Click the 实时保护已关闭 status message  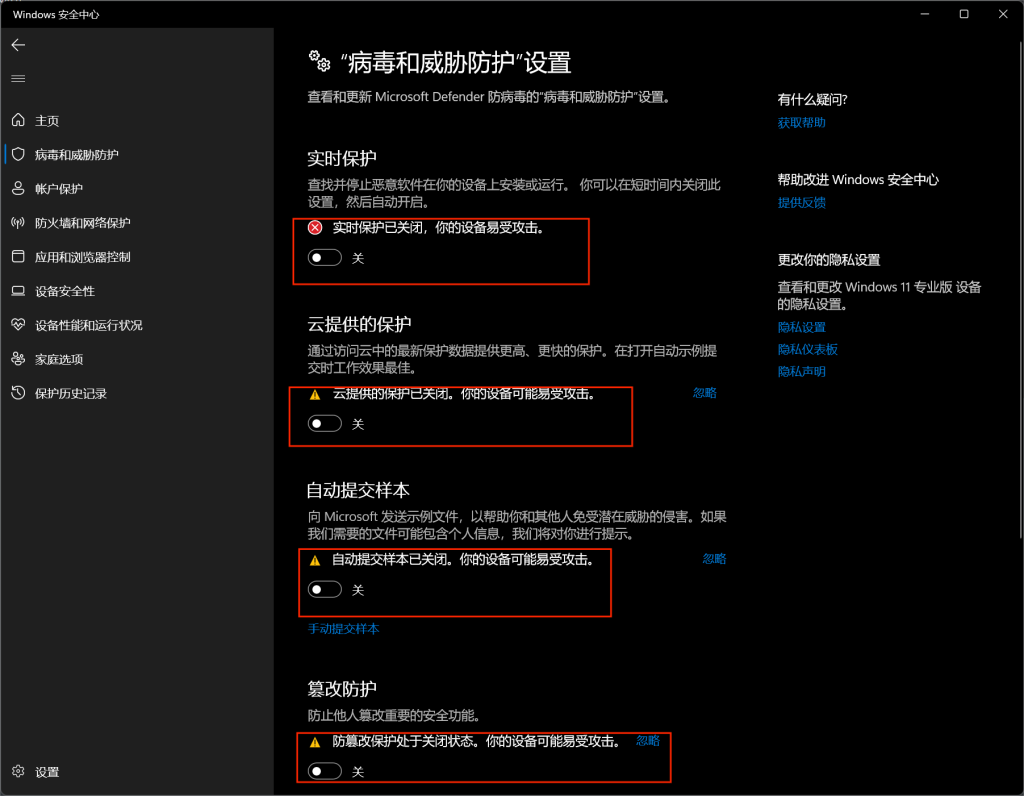(x=438, y=227)
